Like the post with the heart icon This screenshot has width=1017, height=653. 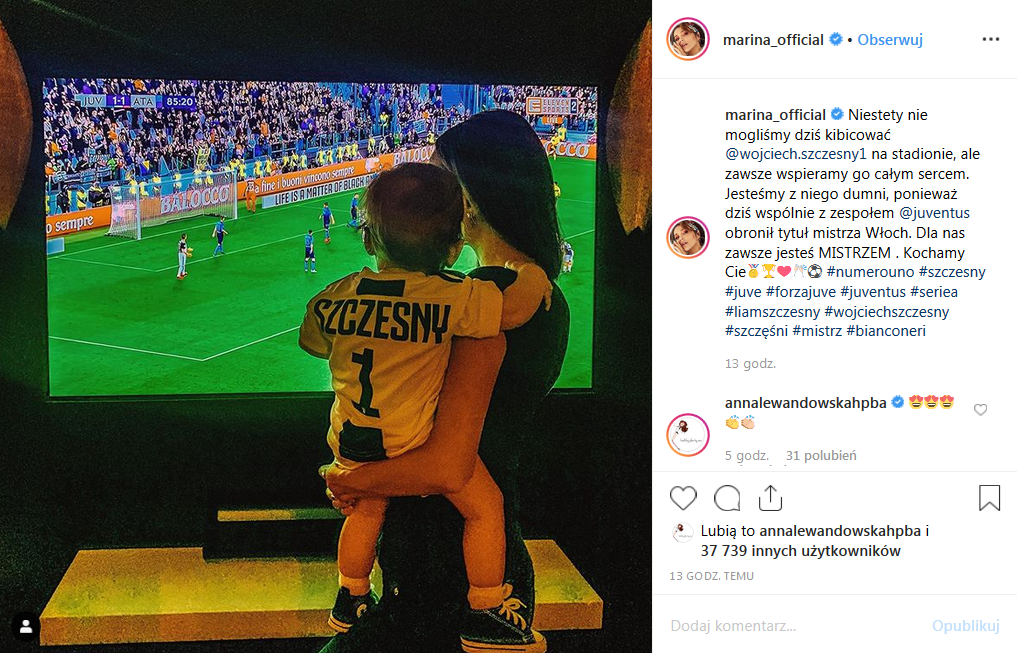pos(683,498)
